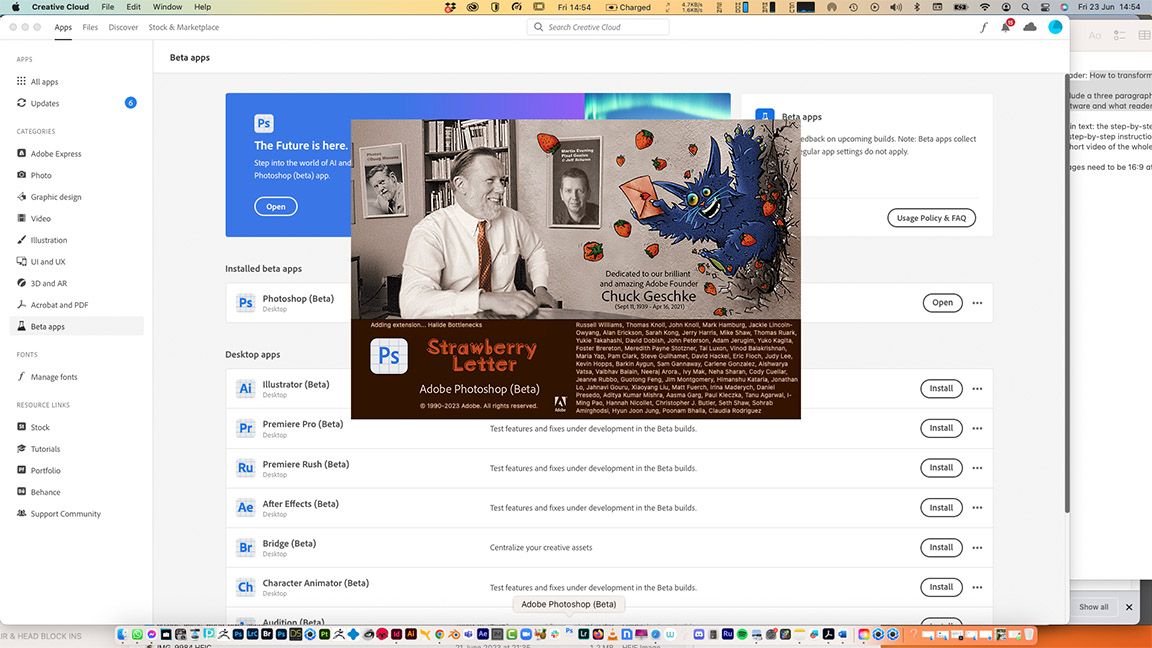Open the Window menu in the menu bar

(x=167, y=7)
